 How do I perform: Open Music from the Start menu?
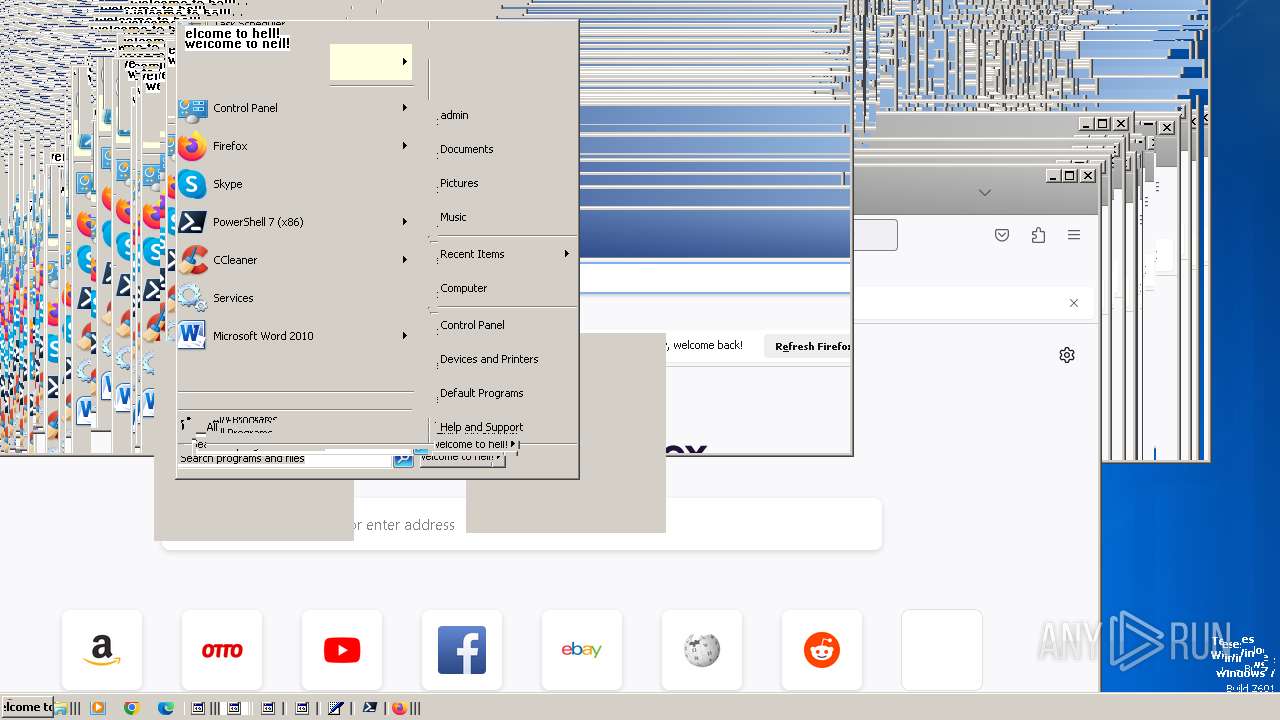point(453,217)
